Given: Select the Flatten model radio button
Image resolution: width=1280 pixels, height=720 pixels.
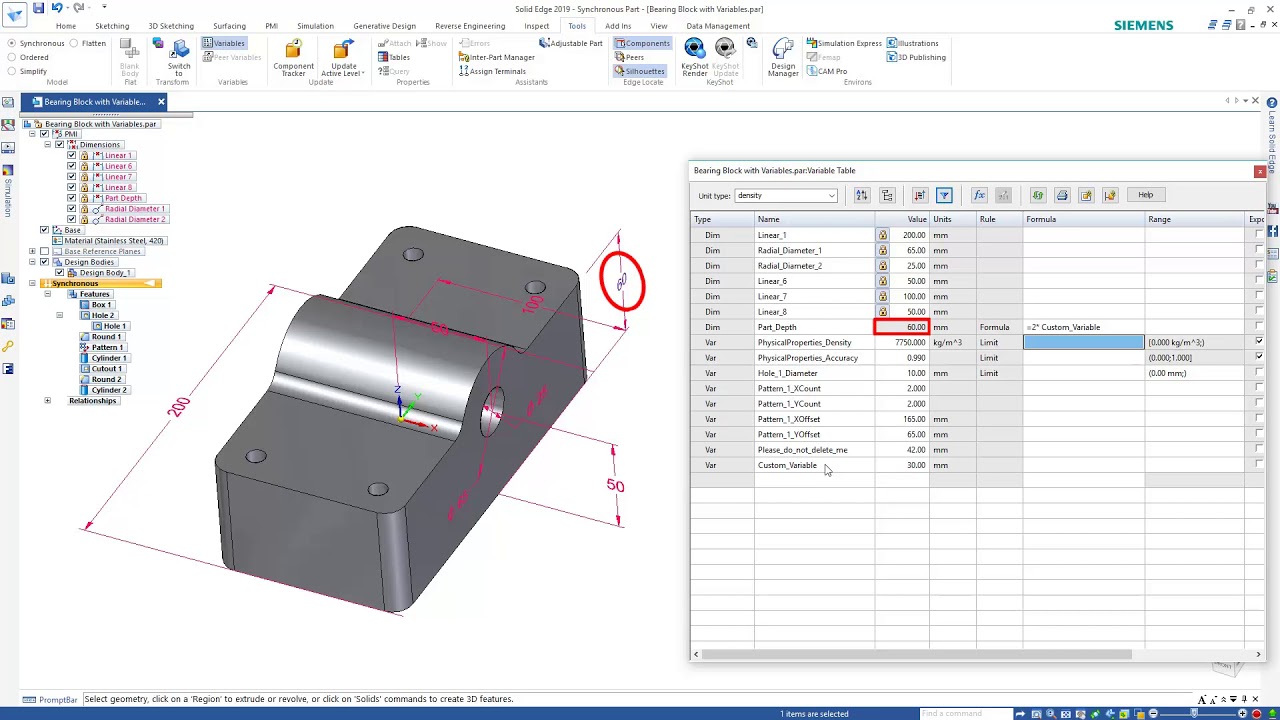Looking at the screenshot, I should click(x=74, y=43).
